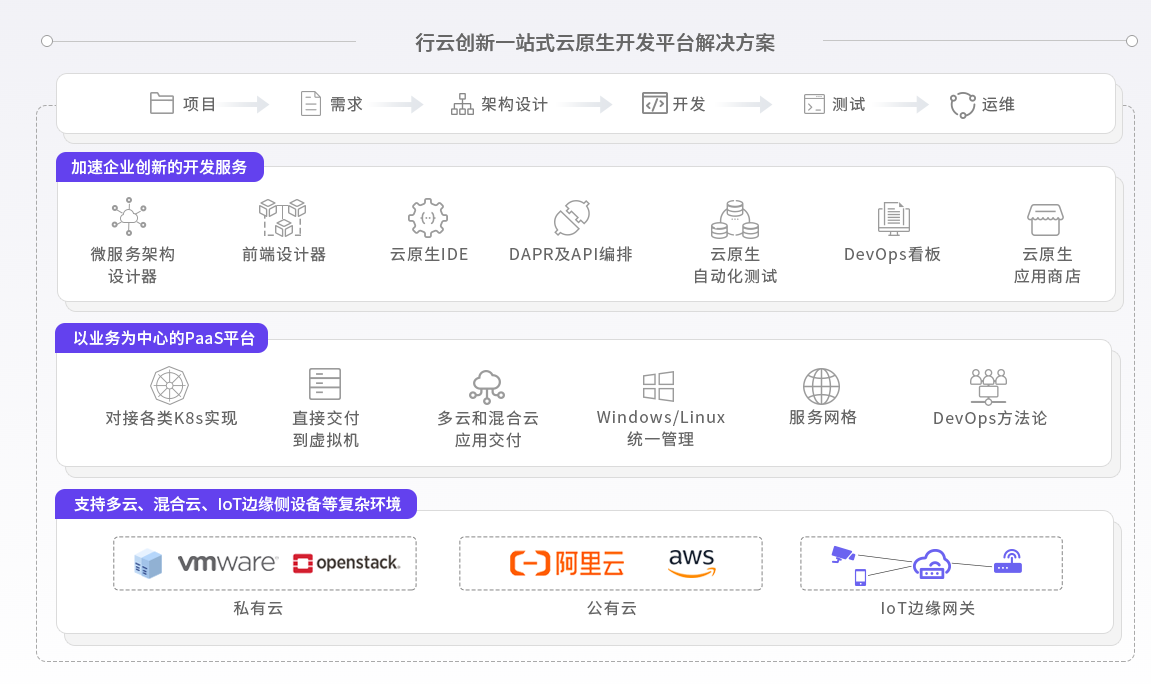Open the 多云和混合云应用交付 cloud icon
This screenshot has height=684, width=1151.
point(487,383)
